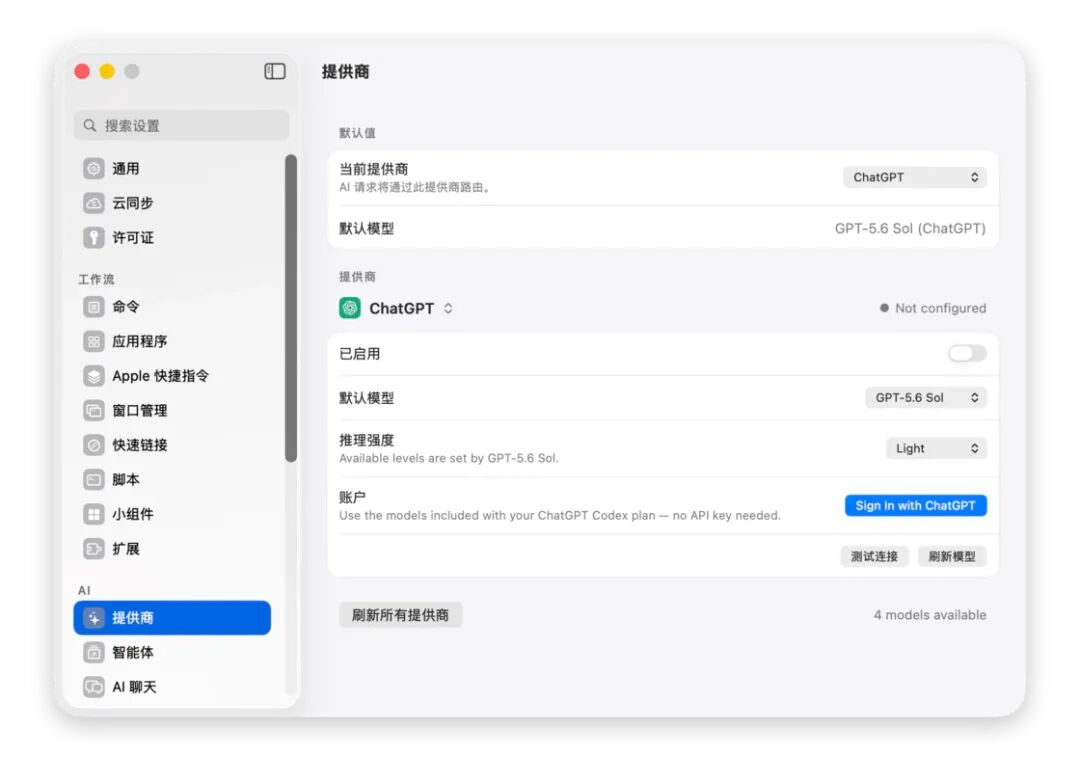Viewport: 1080px width, 782px height.
Task: Click the yellow minimize window button
Action: [x=107, y=71]
